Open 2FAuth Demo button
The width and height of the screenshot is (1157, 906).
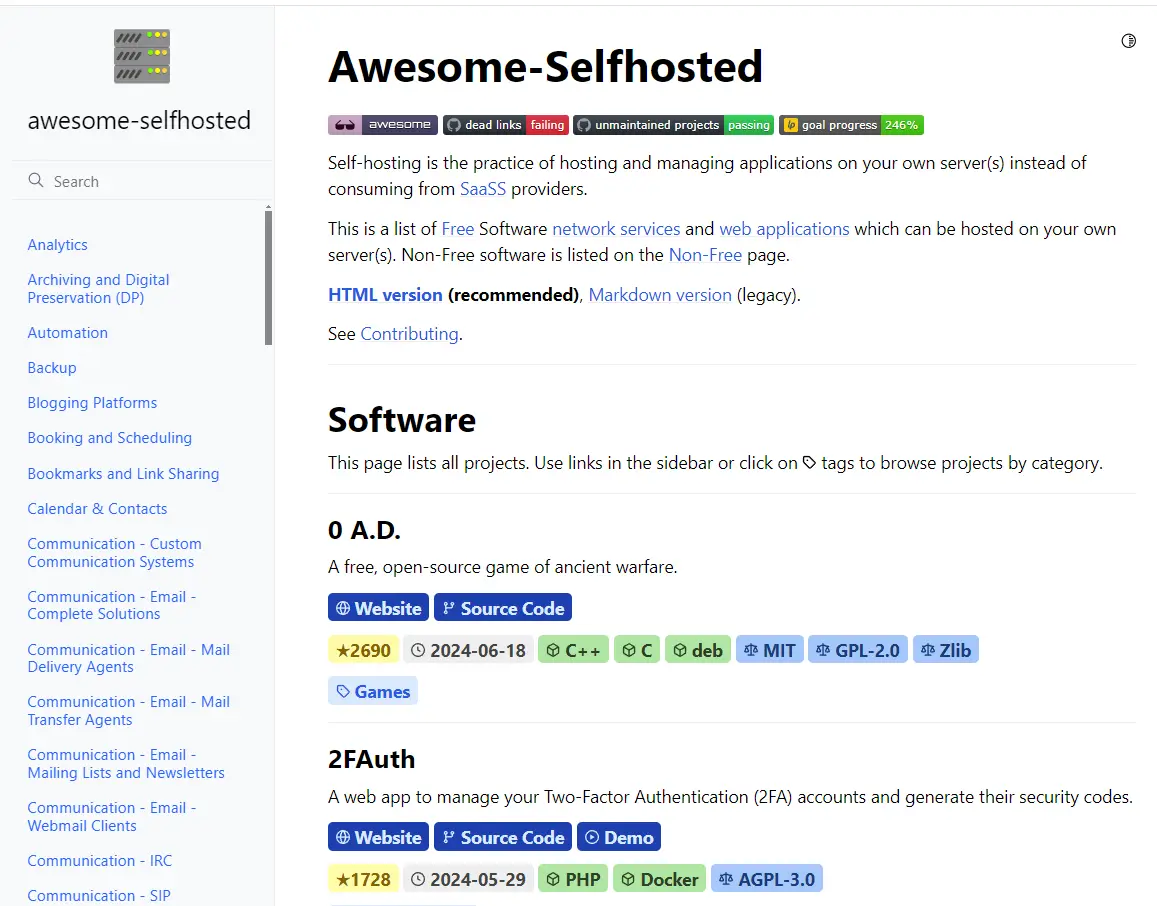coord(617,837)
